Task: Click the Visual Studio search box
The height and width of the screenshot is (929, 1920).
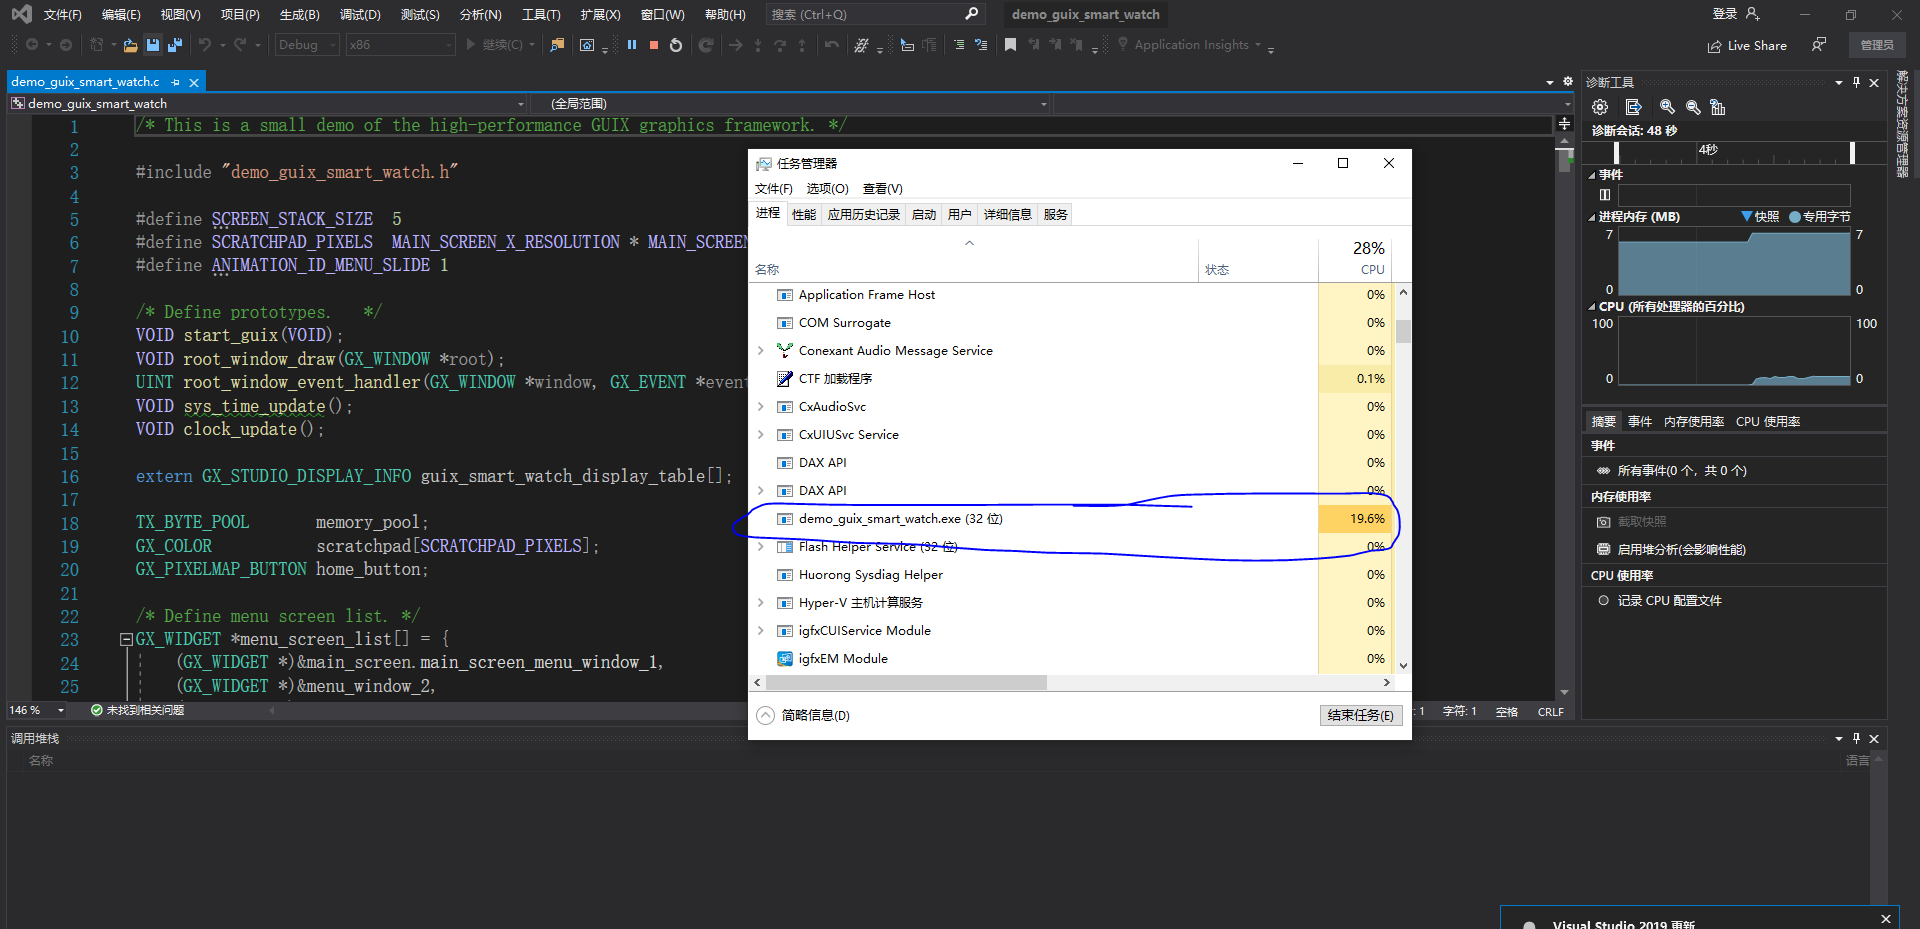Action: coord(875,14)
